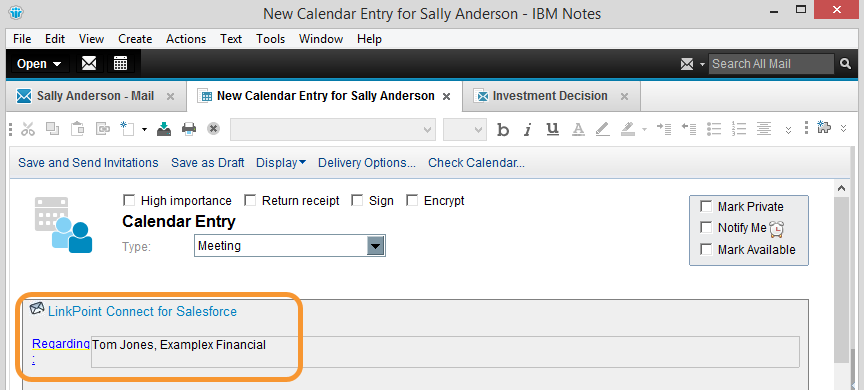
Task: Click the Search All Mail field
Action: [771, 64]
